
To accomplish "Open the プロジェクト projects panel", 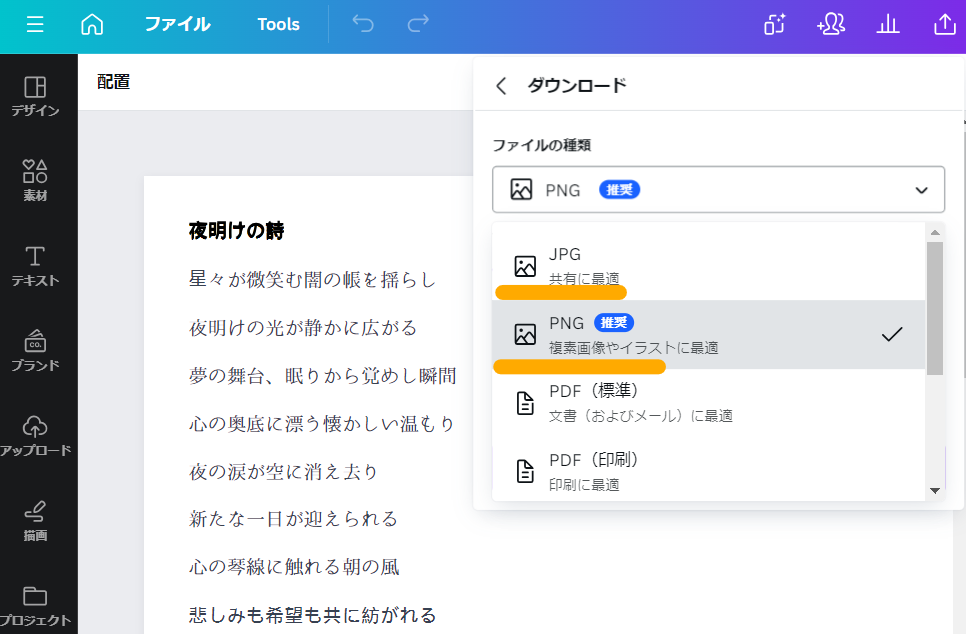I will [35, 606].
